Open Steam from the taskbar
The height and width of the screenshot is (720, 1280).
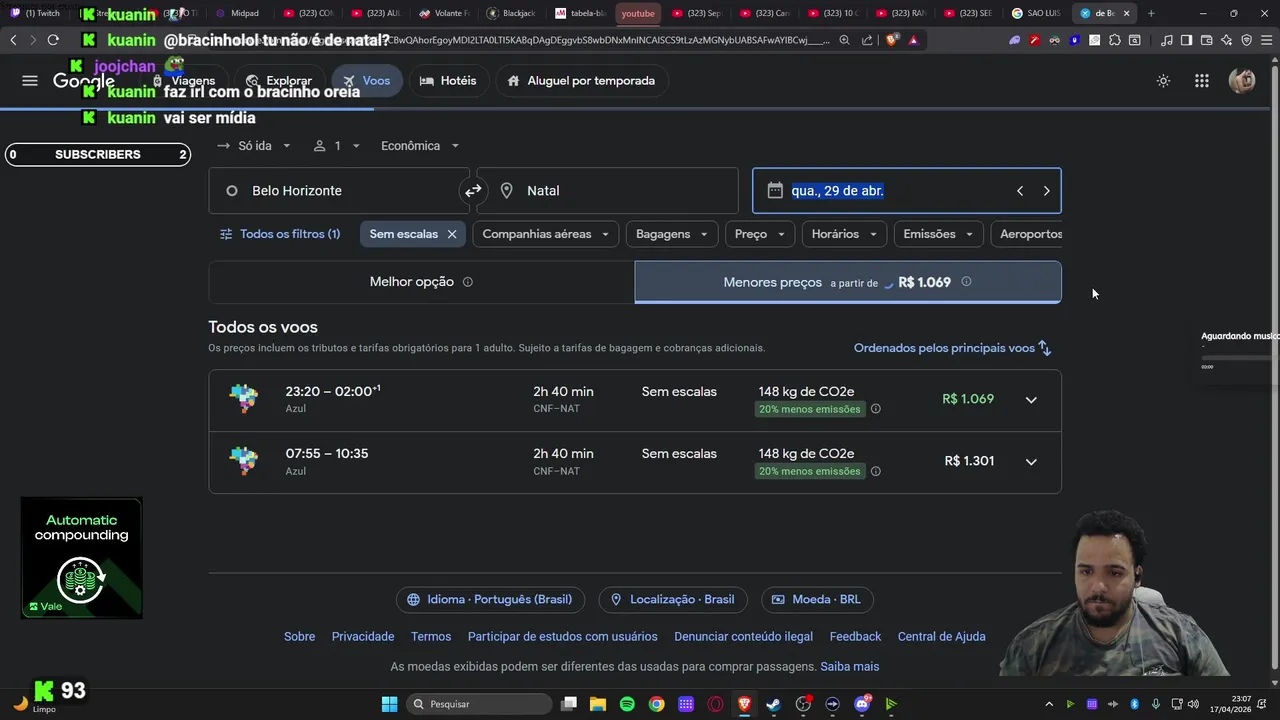tap(773, 704)
